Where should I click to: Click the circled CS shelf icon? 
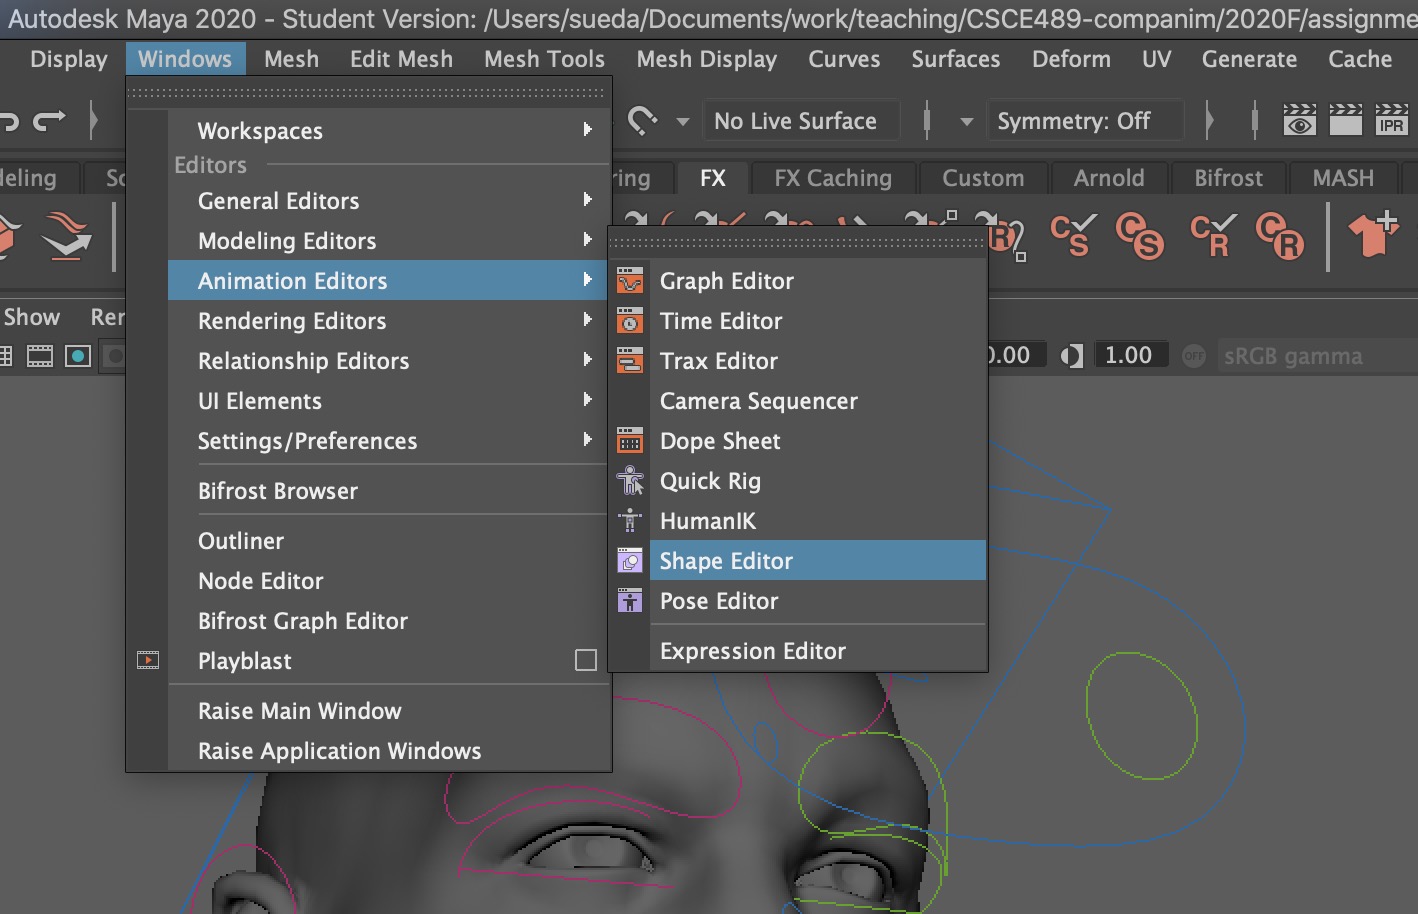coord(1140,236)
